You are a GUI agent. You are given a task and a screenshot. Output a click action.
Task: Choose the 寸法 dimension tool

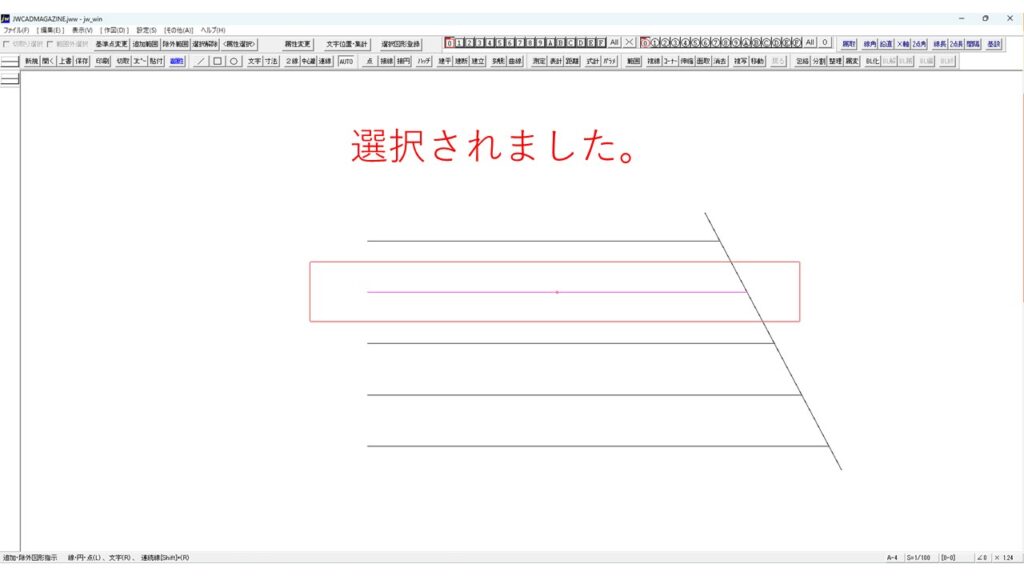[271, 61]
